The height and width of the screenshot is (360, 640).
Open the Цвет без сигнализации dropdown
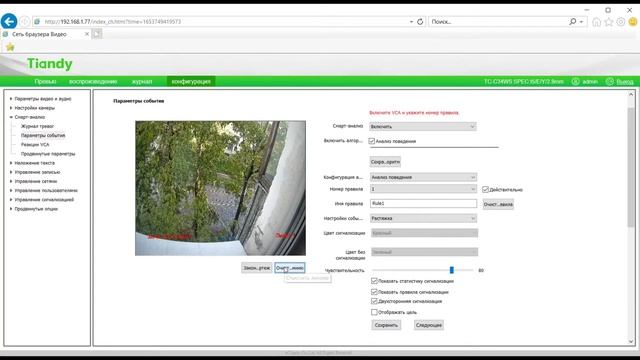424,252
